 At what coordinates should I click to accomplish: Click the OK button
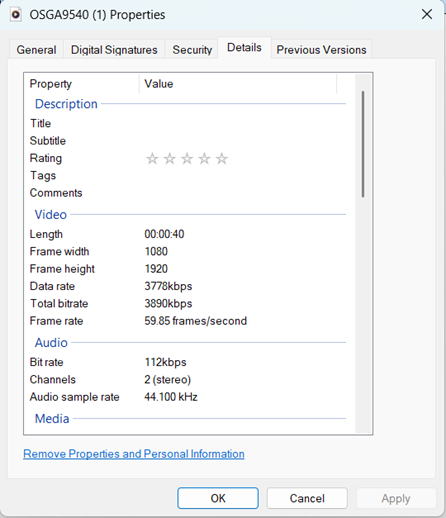click(218, 498)
